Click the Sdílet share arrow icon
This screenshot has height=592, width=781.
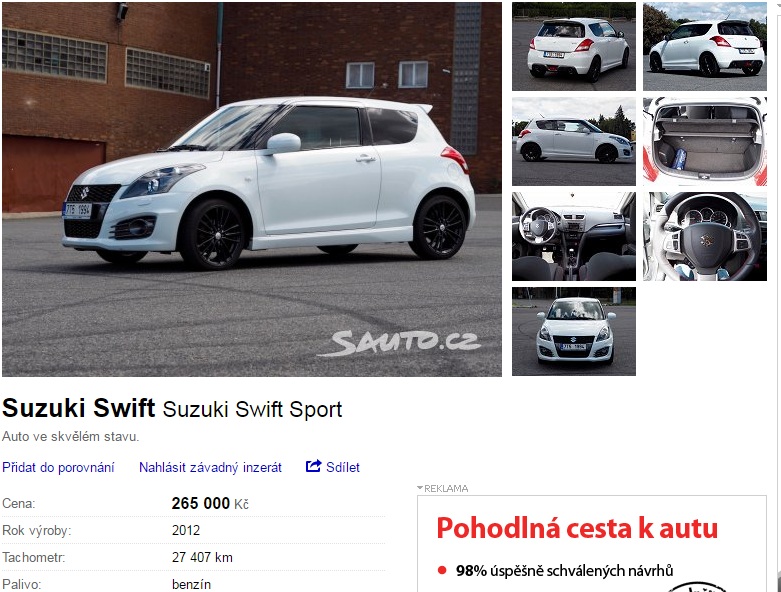313,467
